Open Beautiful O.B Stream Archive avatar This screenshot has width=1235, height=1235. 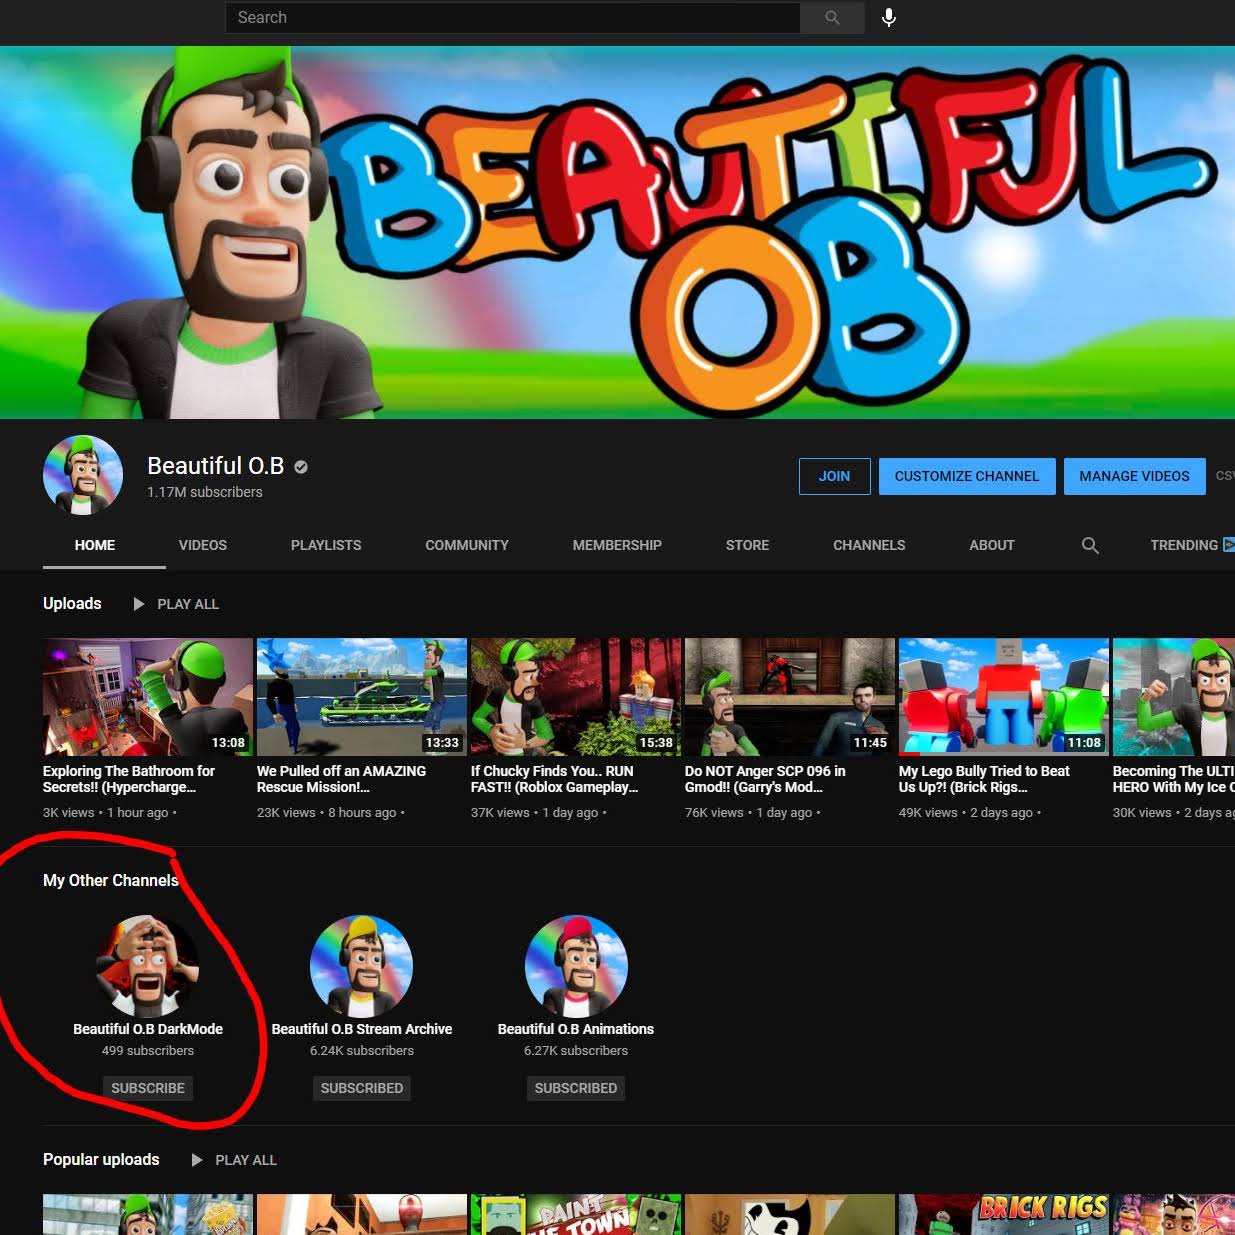(362, 966)
